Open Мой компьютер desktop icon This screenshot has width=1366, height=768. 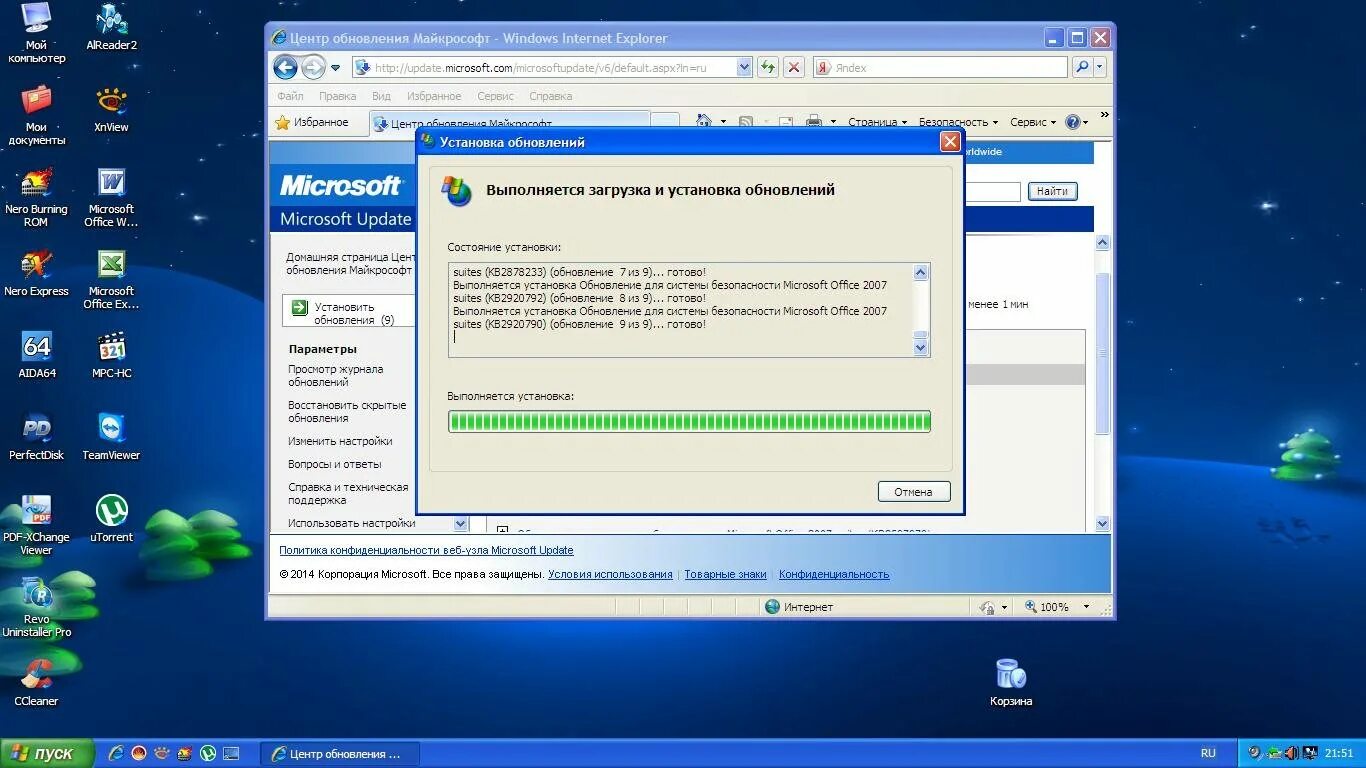click(36, 34)
